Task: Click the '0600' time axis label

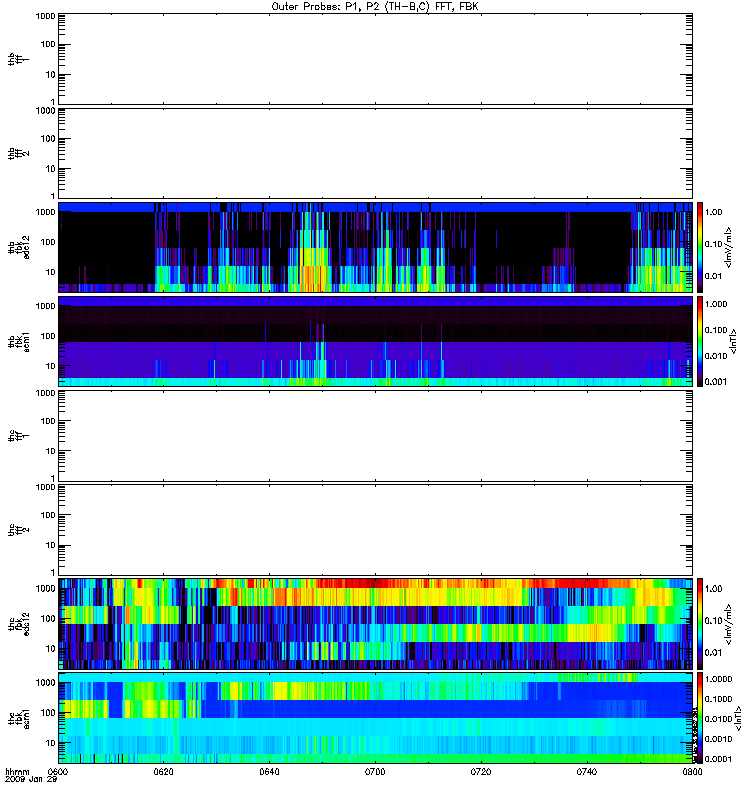Action: (58, 771)
